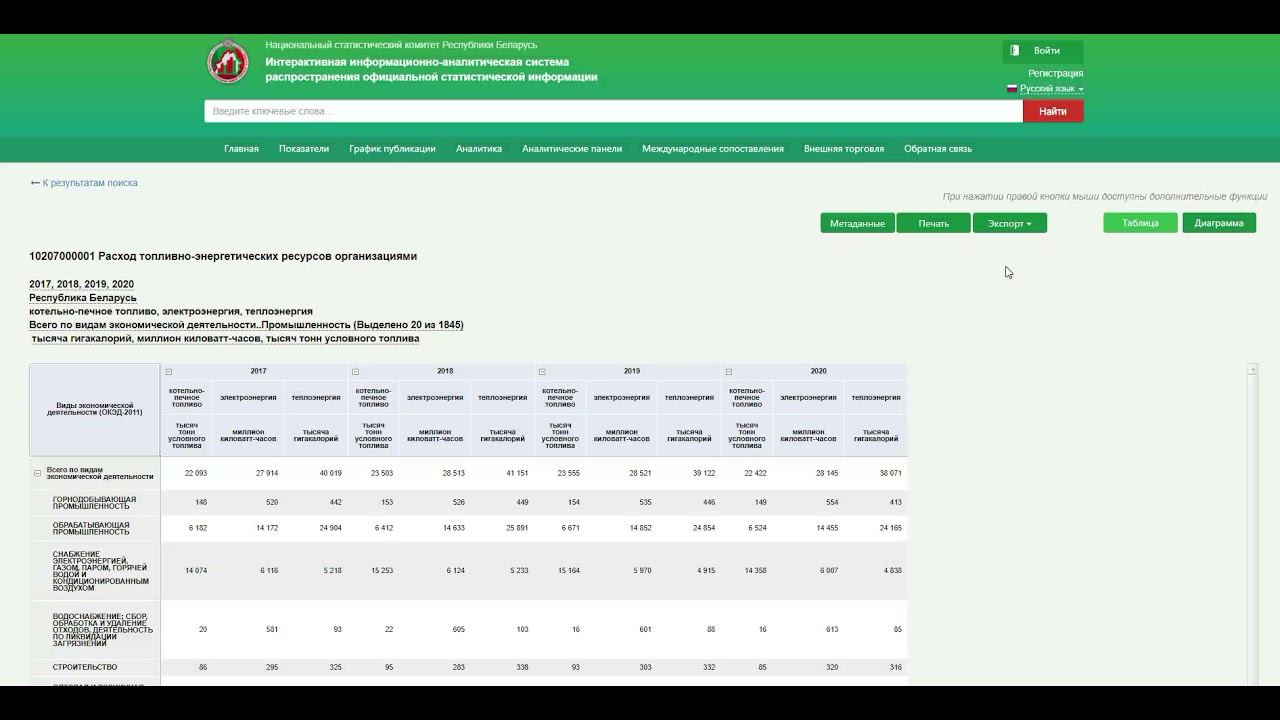Screen dimensions: 1280x720
Task: Open the Внешняя торговля menu item
Action: click(844, 149)
